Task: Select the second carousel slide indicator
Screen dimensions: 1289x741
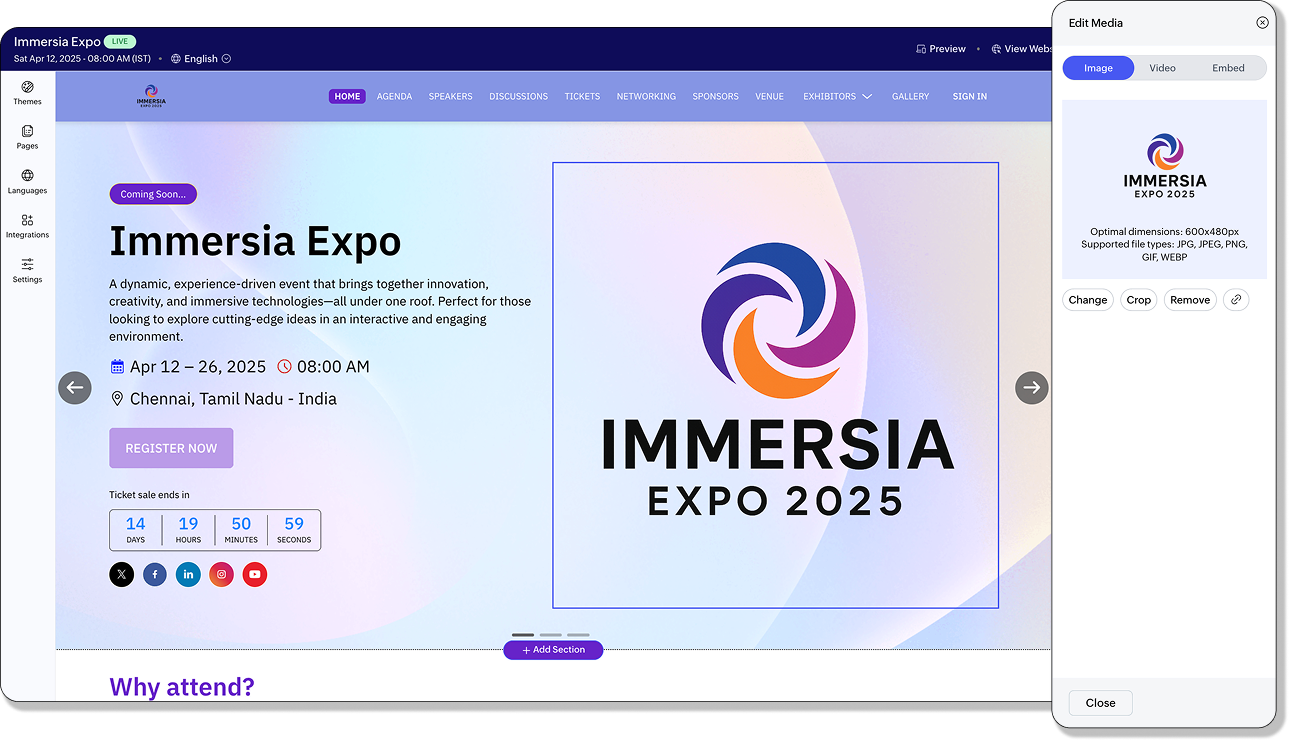Action: click(x=550, y=635)
